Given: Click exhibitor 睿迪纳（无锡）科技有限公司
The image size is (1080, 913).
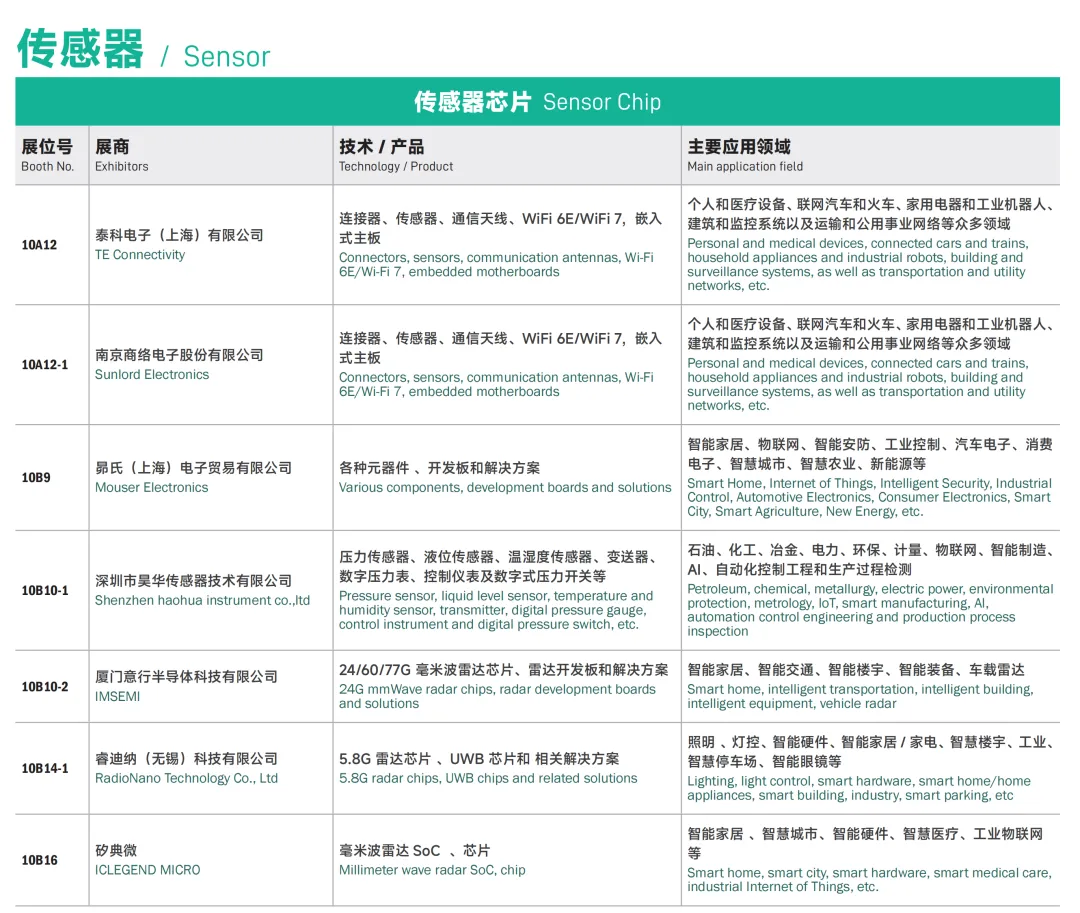Looking at the screenshot, I should (186, 759).
